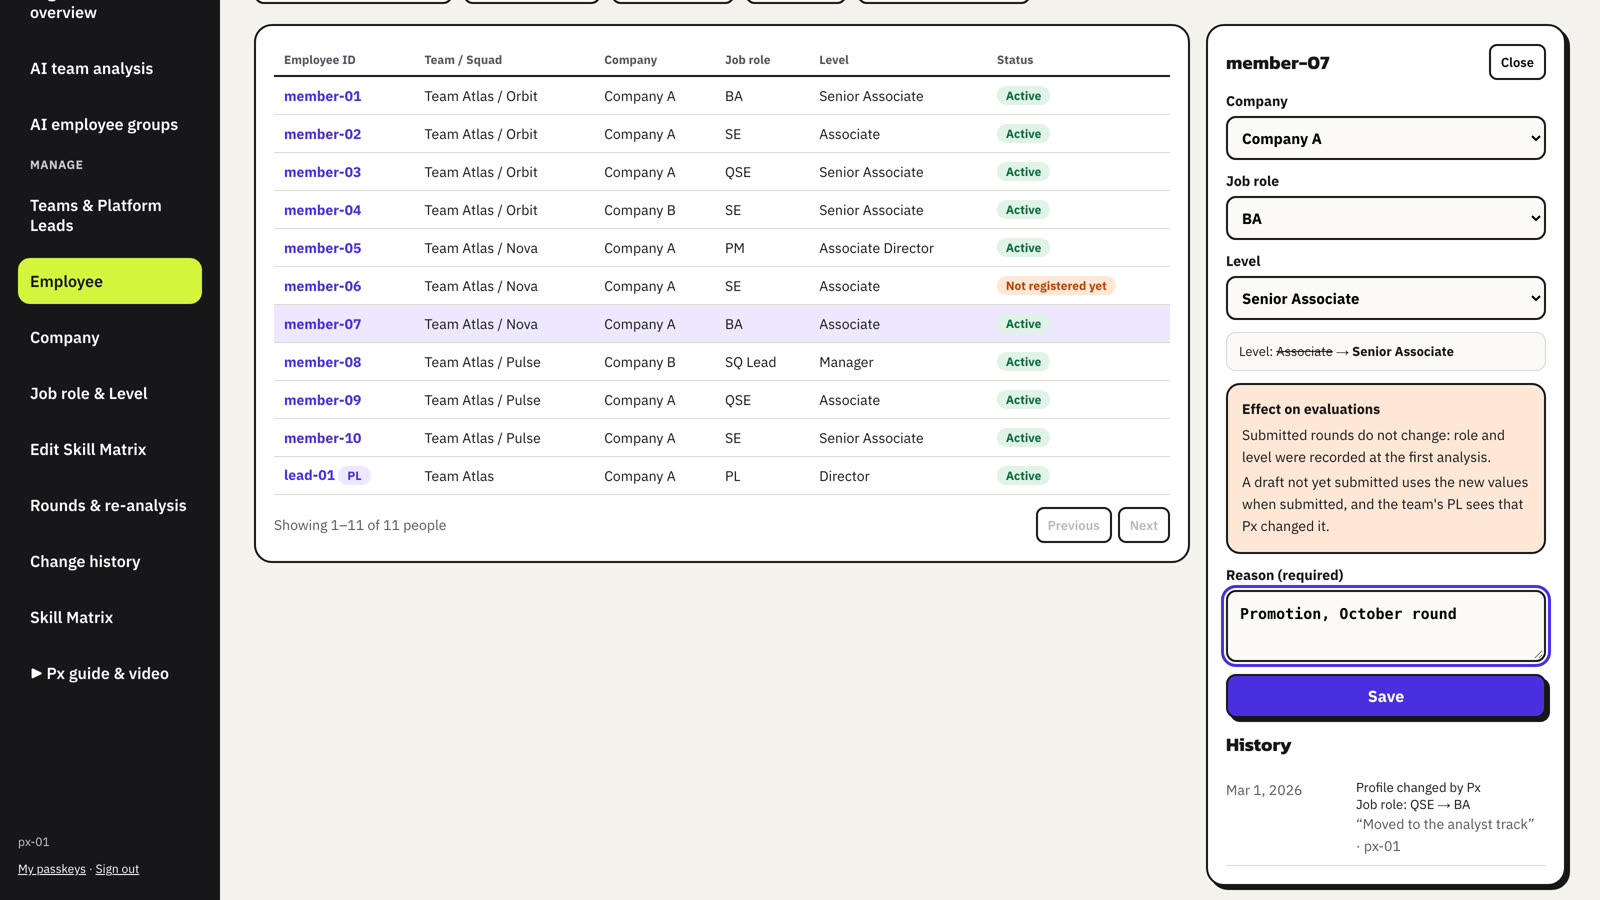Open the Company dropdown in member-07 panel

[x=1385, y=138]
